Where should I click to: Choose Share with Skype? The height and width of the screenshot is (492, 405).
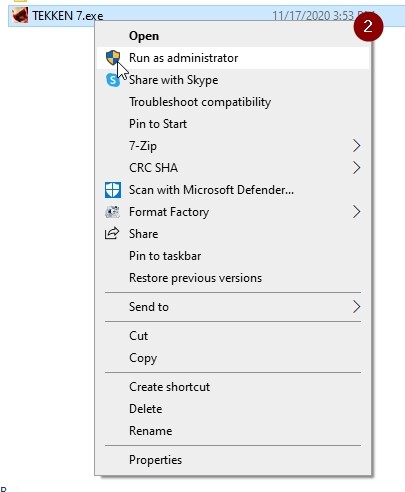233,80
